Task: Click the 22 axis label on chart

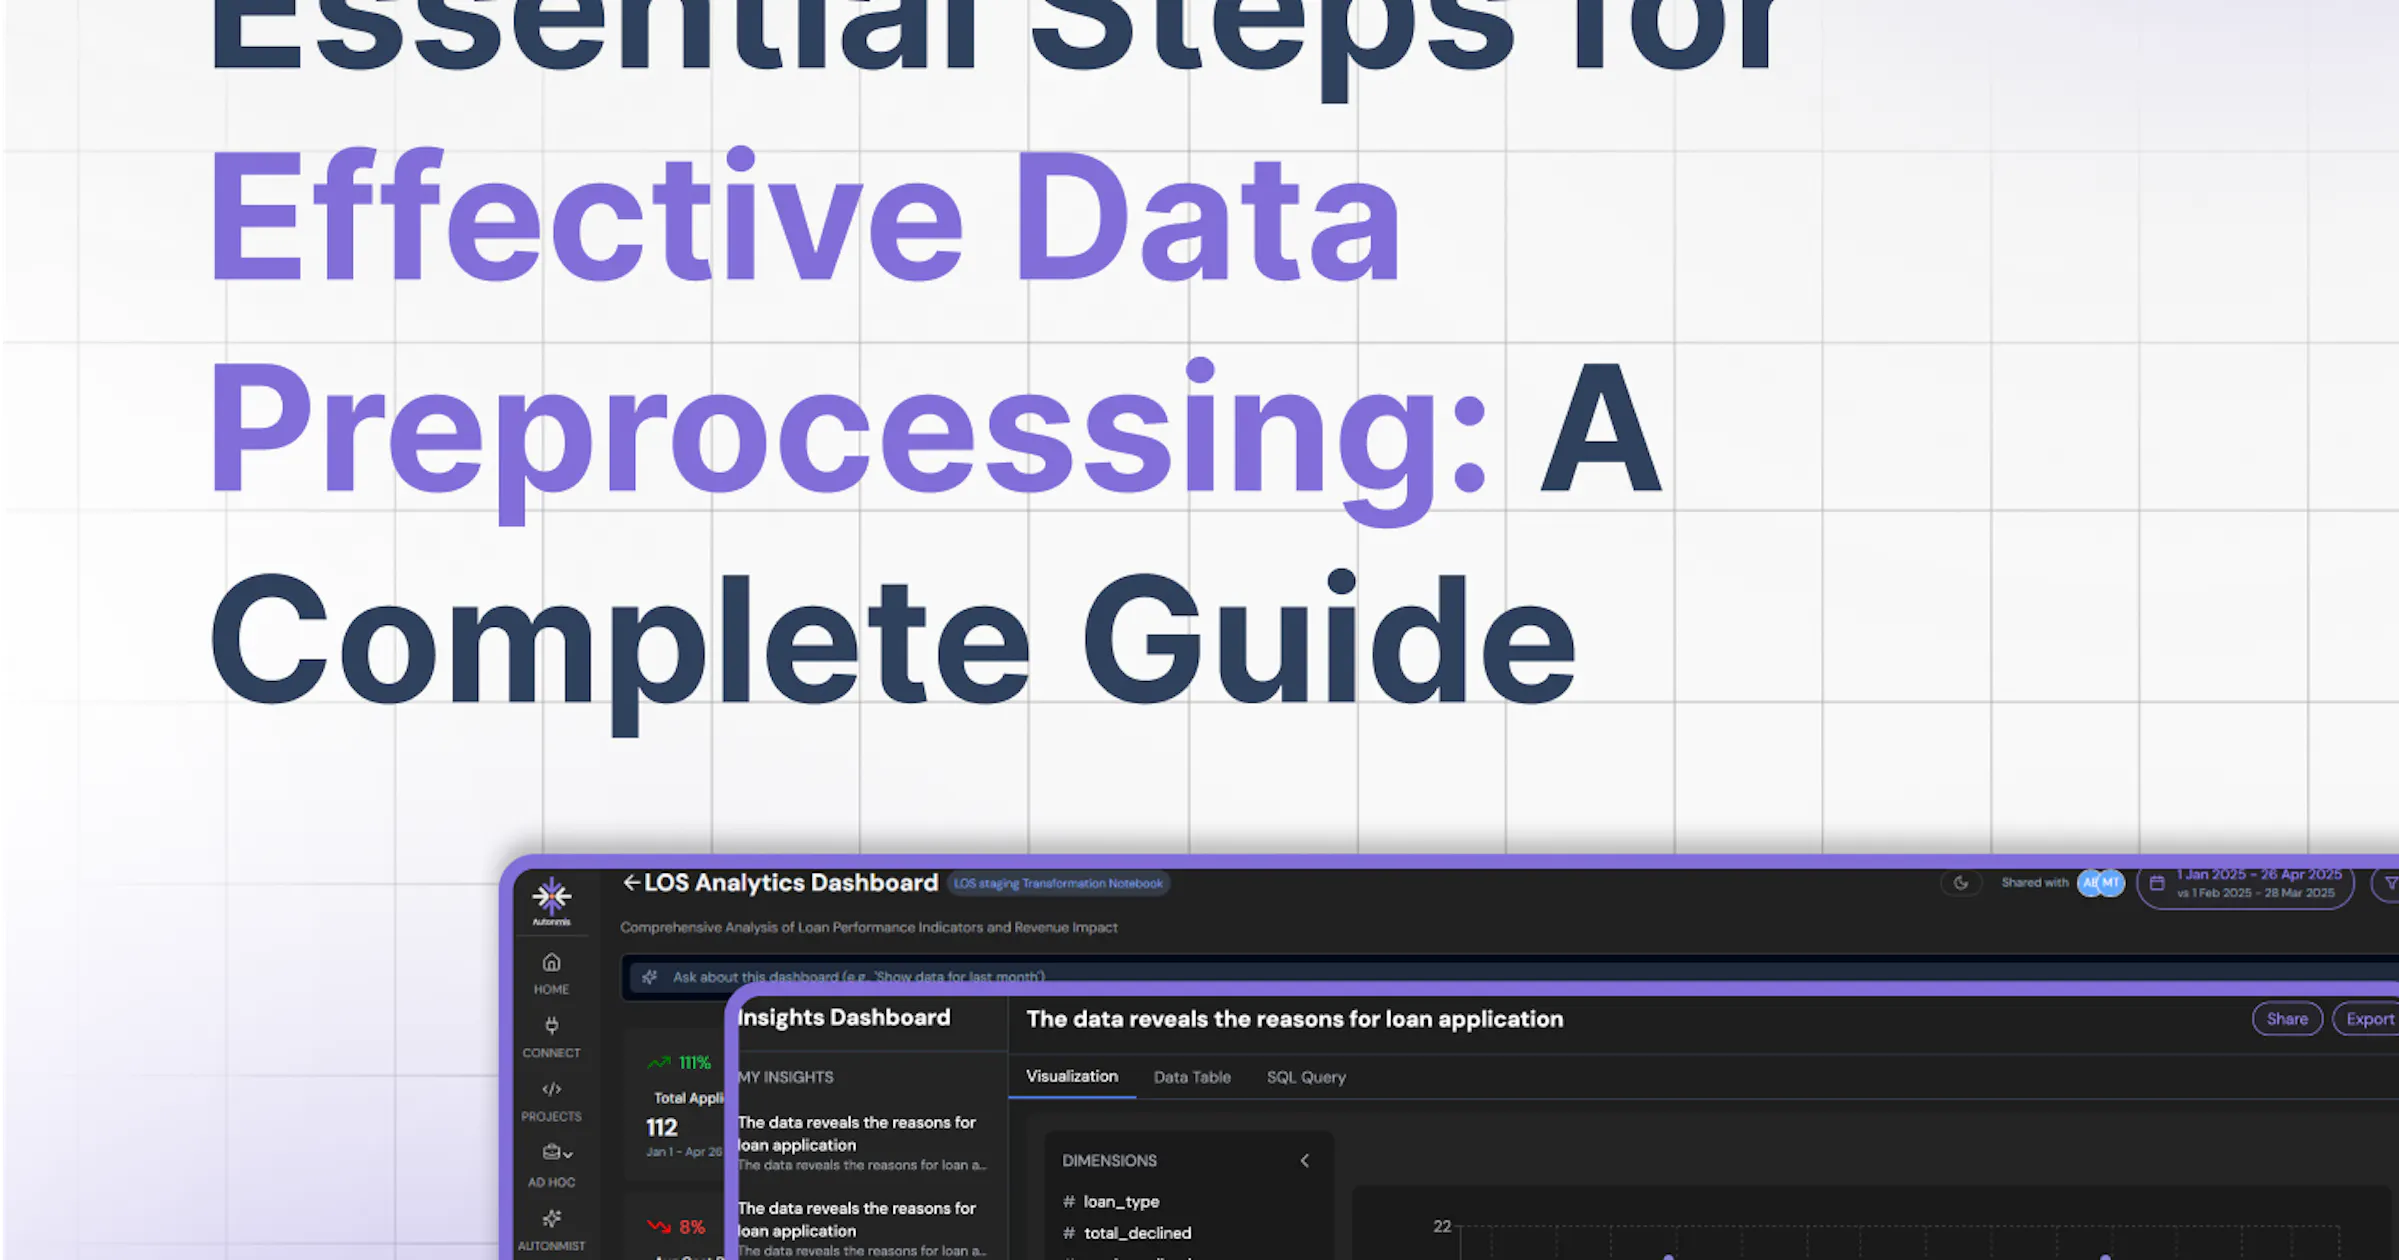Action: coord(1442,1226)
